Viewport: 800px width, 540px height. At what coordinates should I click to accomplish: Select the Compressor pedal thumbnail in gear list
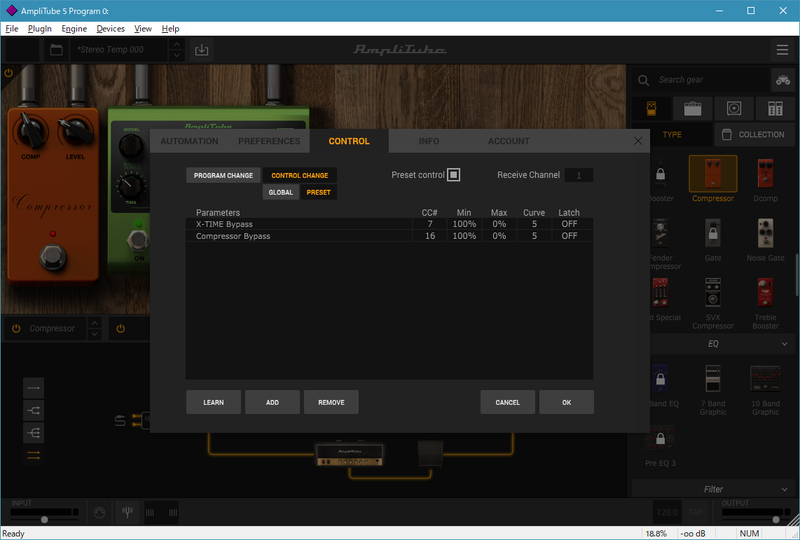tap(713, 174)
